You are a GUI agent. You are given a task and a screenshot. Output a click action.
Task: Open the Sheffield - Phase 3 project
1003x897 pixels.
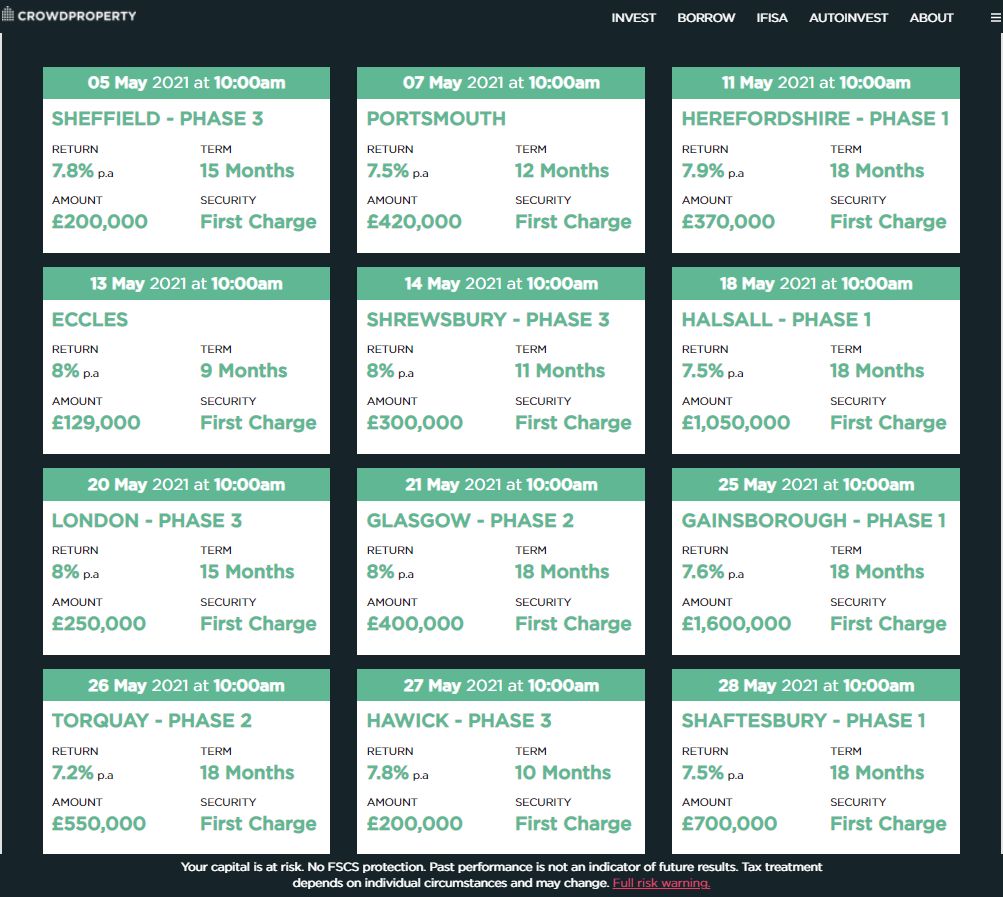click(x=157, y=118)
